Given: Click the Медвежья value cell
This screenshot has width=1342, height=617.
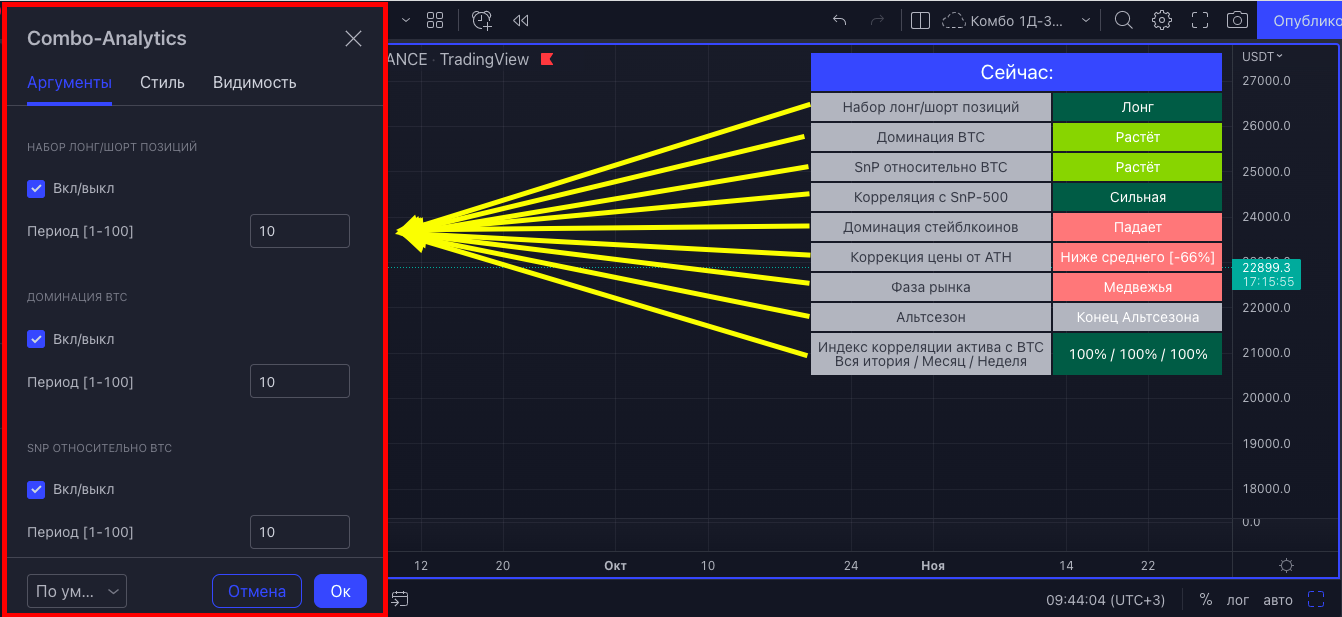Looking at the screenshot, I should 1137,287.
